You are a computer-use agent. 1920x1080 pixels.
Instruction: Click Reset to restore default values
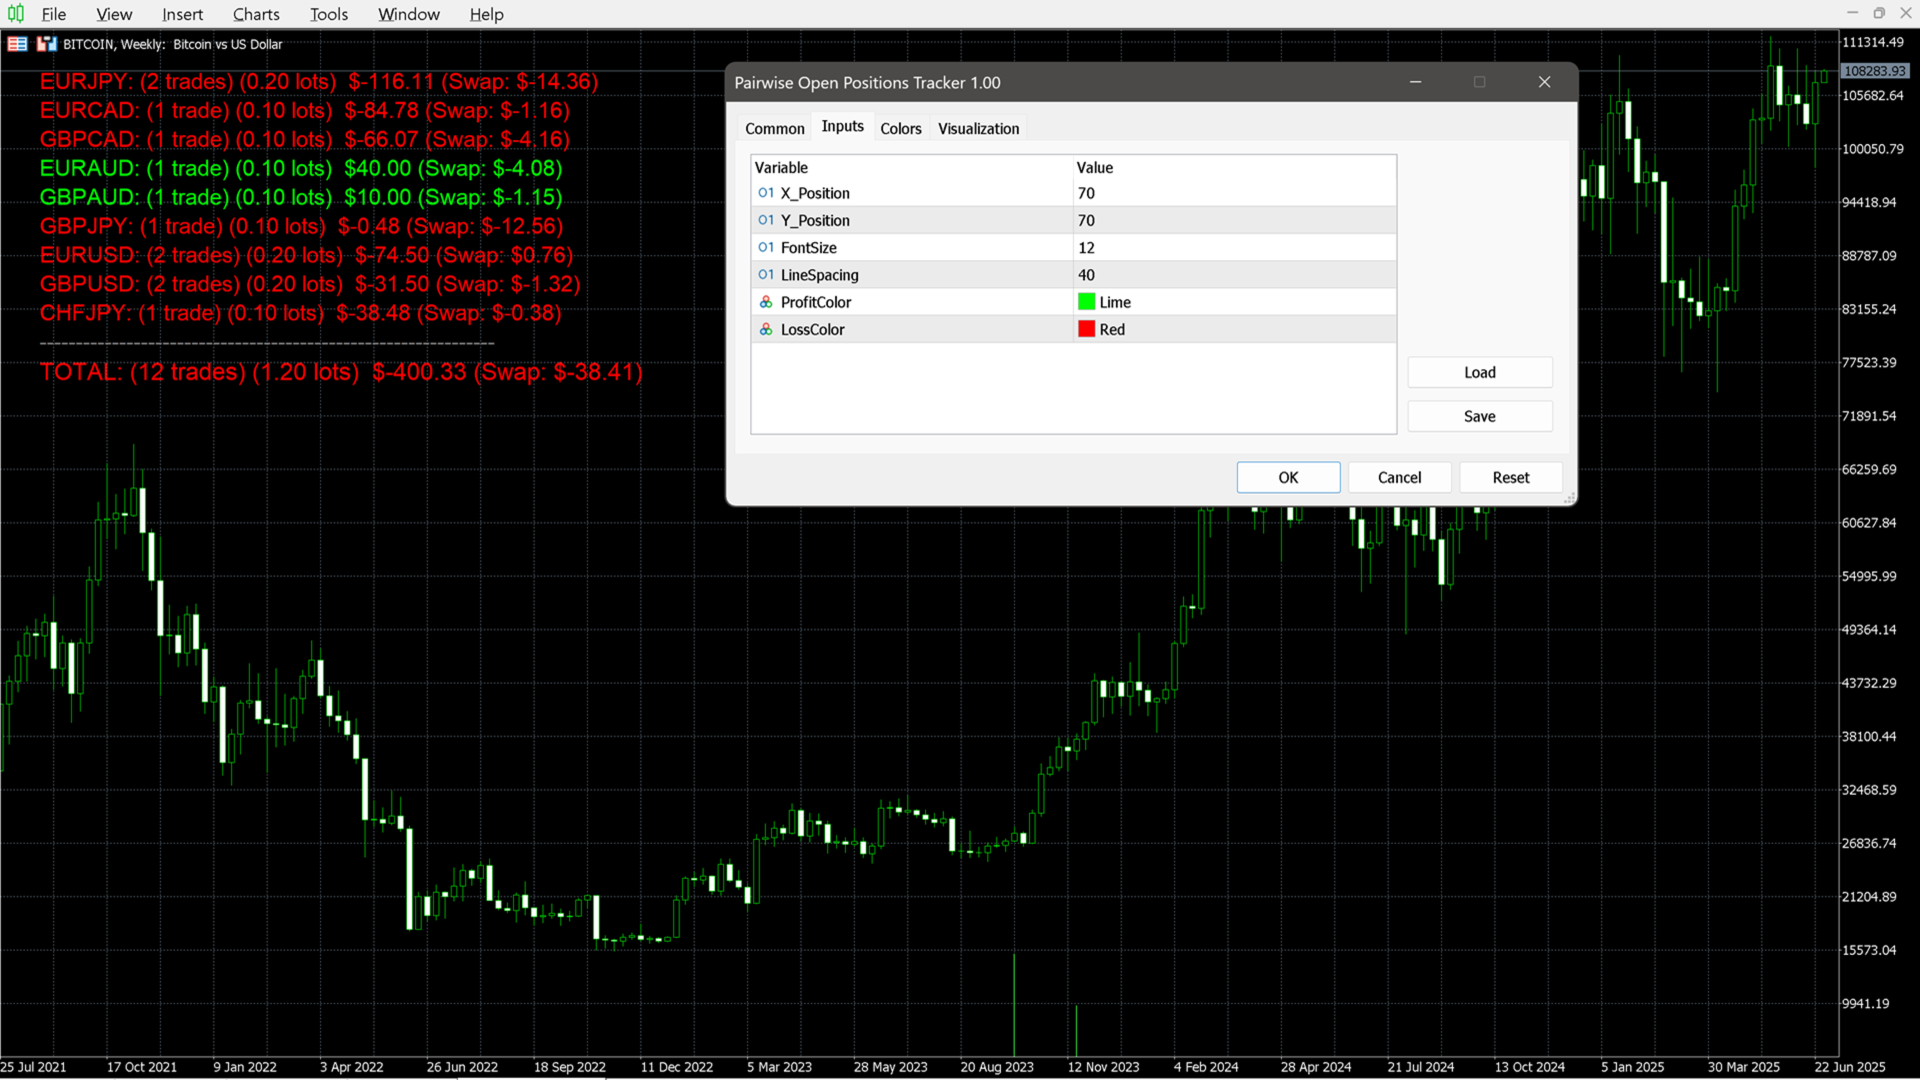pyautogui.click(x=1510, y=477)
